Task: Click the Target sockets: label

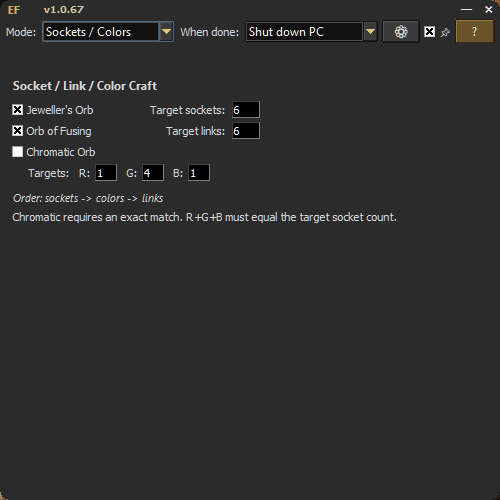Action: (188, 110)
